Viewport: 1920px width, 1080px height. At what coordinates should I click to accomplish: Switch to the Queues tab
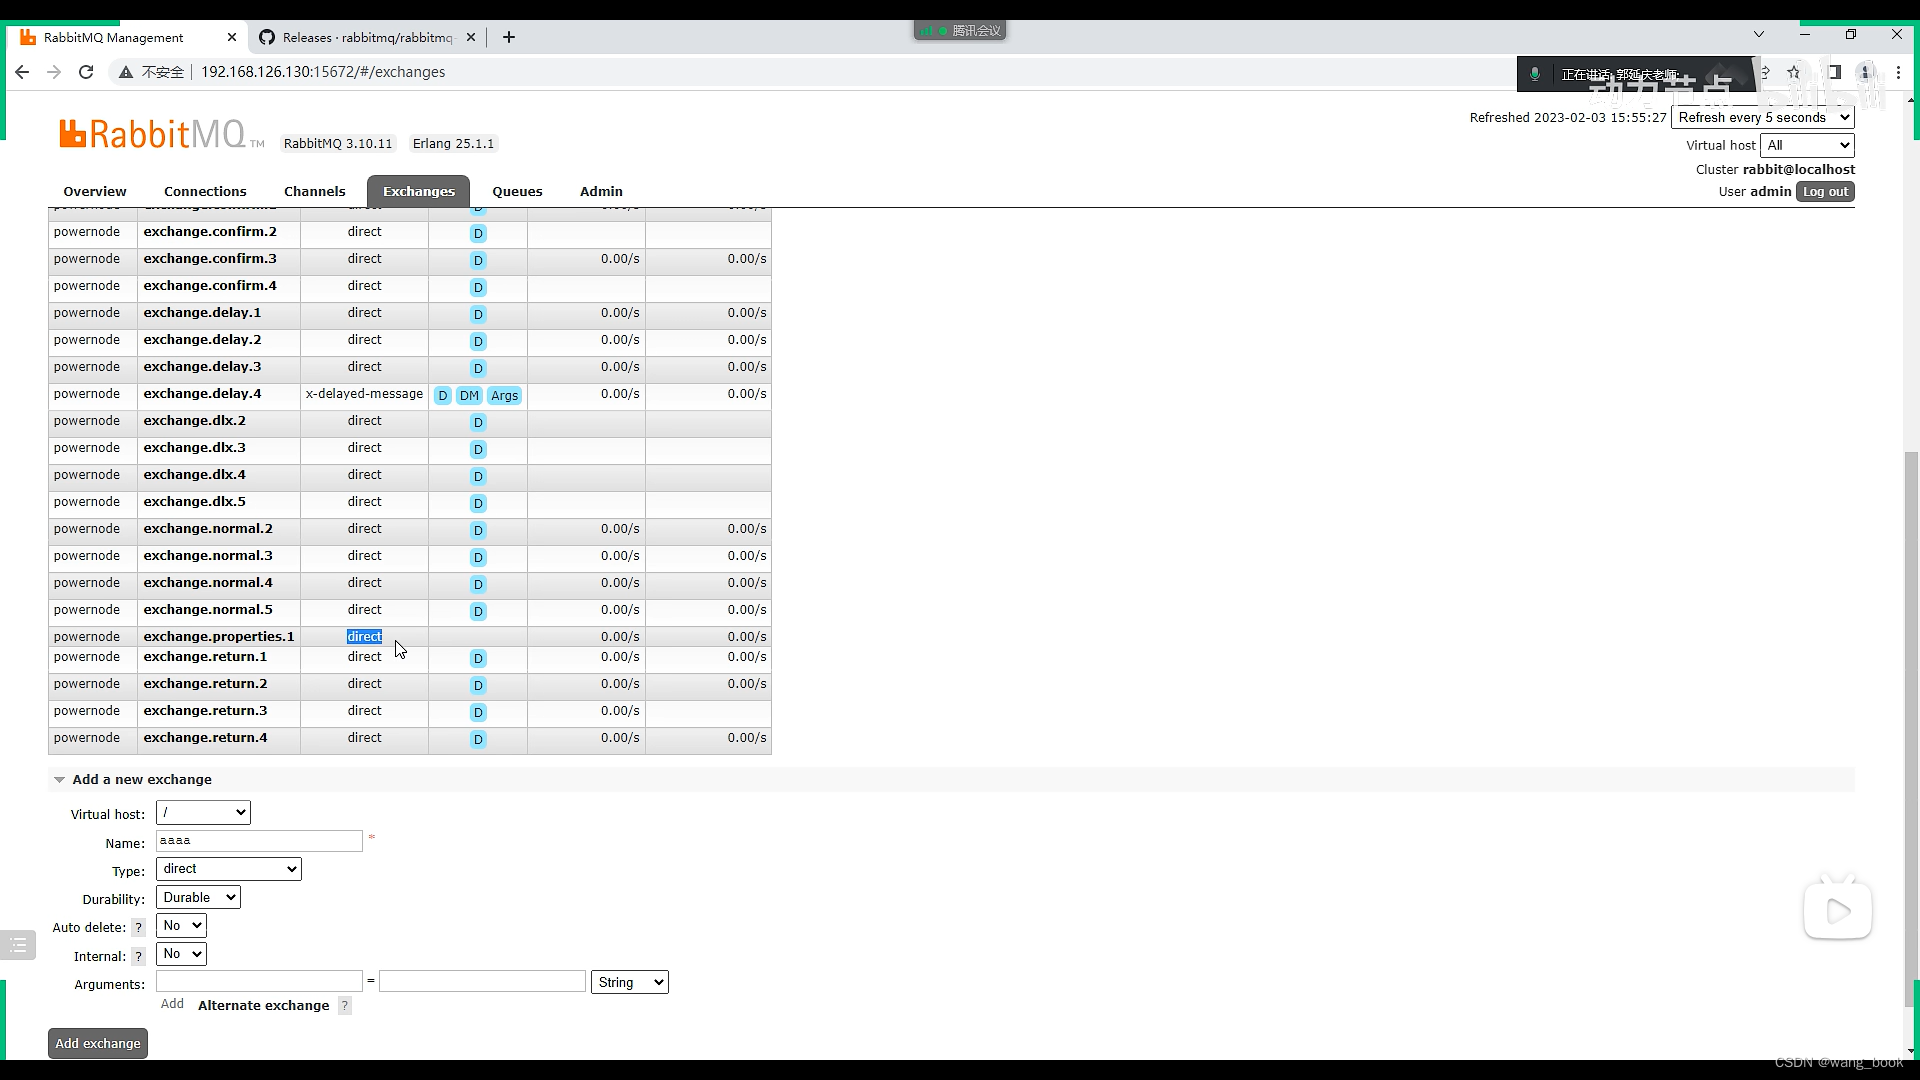pyautogui.click(x=517, y=191)
